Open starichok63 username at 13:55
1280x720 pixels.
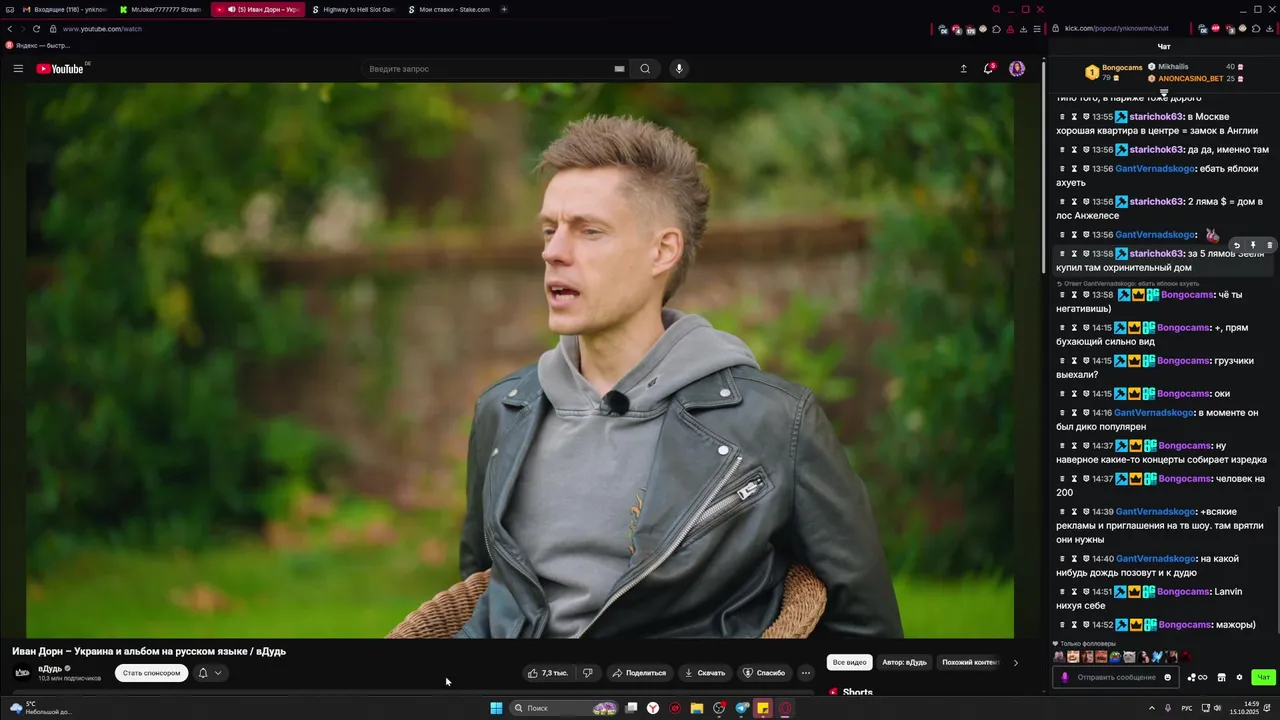tap(1157, 117)
